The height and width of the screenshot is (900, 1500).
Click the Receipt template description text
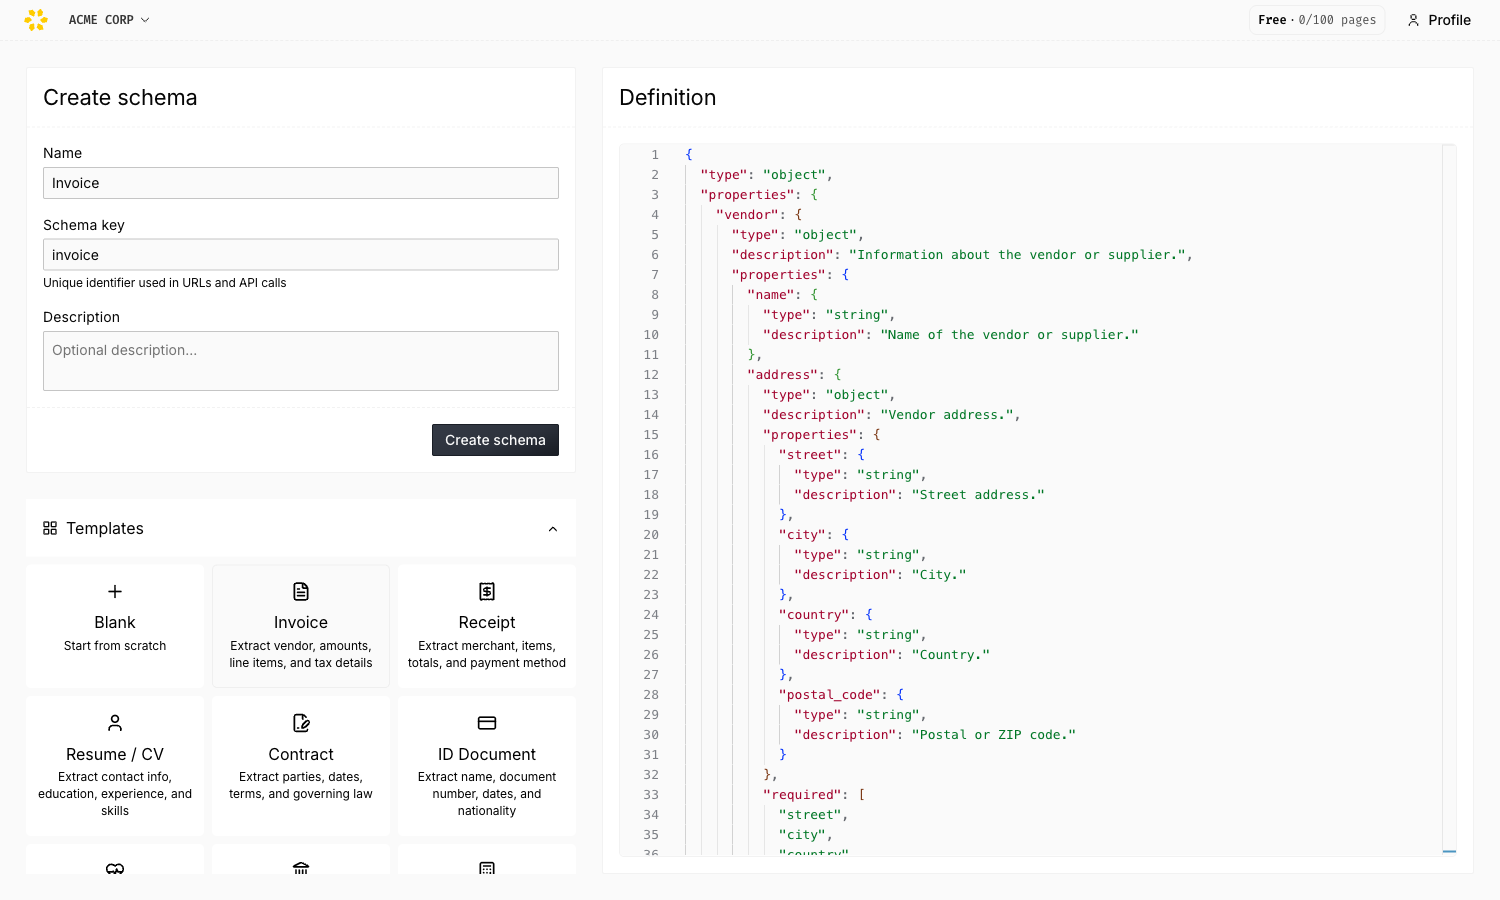pos(487,655)
